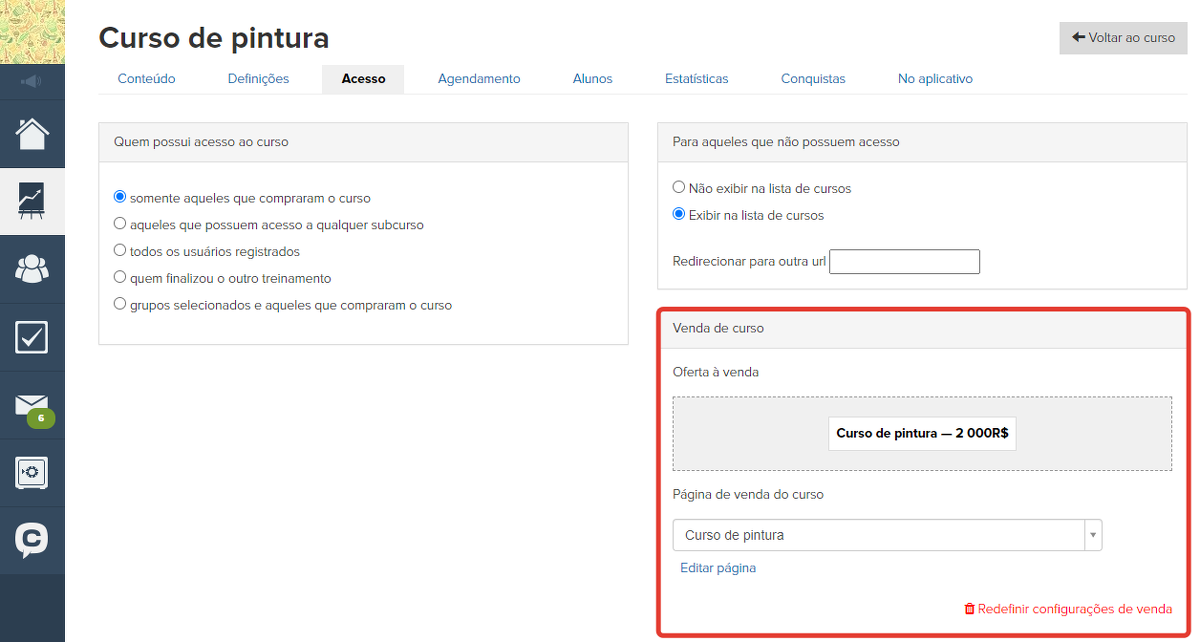The width and height of the screenshot is (1200, 642).
Task: Click the checkmark tasks icon in sidebar
Action: 32,337
